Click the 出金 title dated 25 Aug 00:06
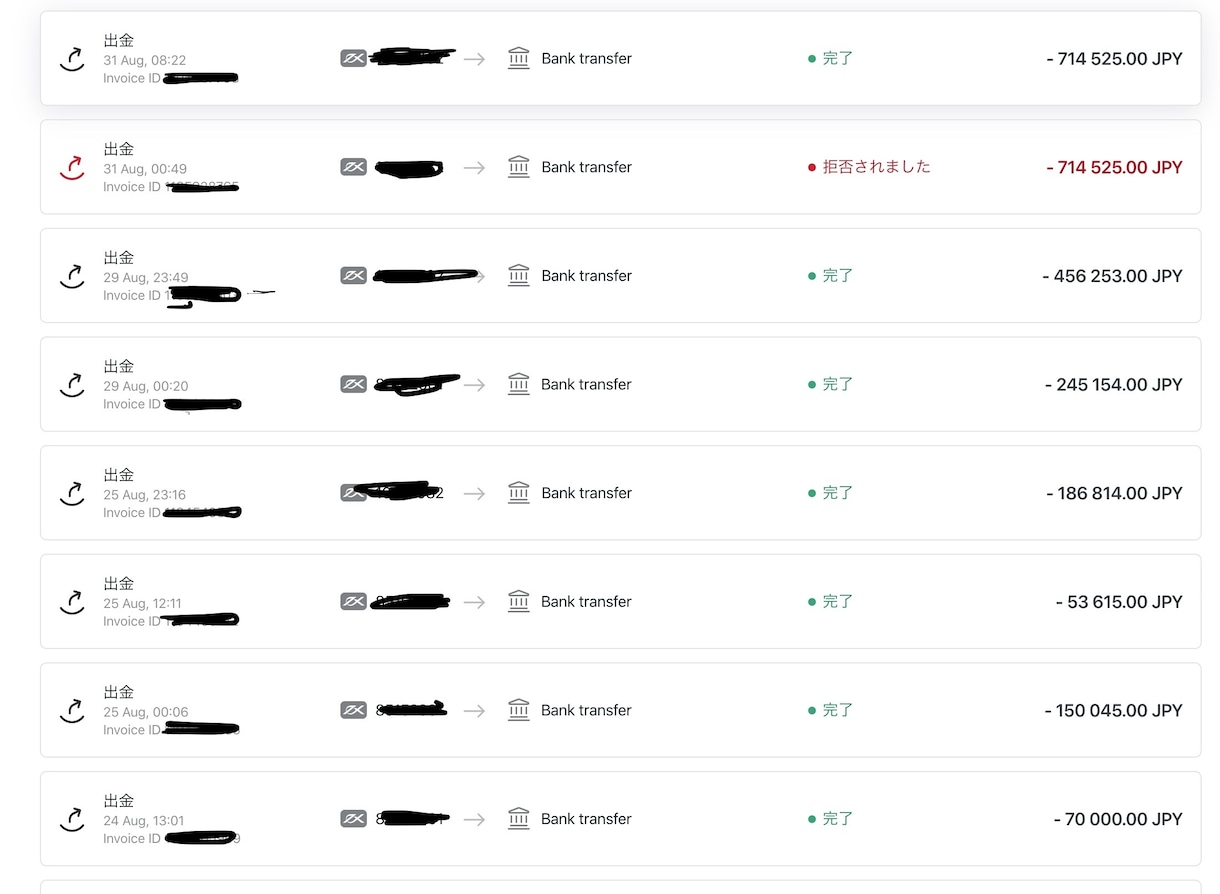 pos(119,692)
